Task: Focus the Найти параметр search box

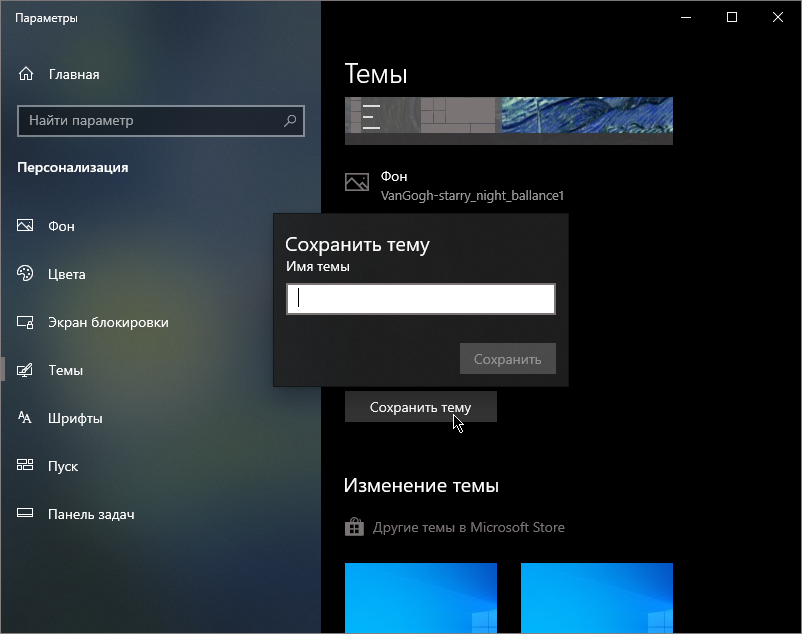Action: coord(161,121)
